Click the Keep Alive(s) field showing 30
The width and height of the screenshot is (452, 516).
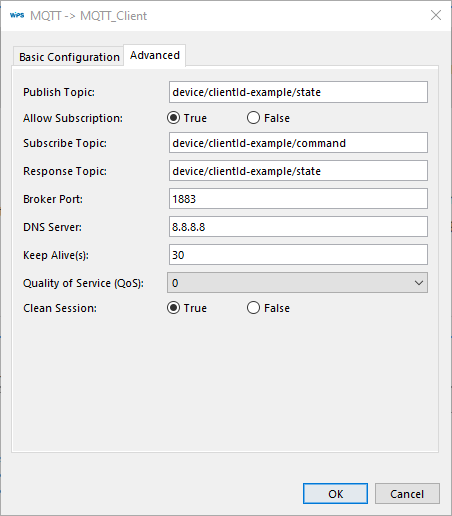pos(298,255)
